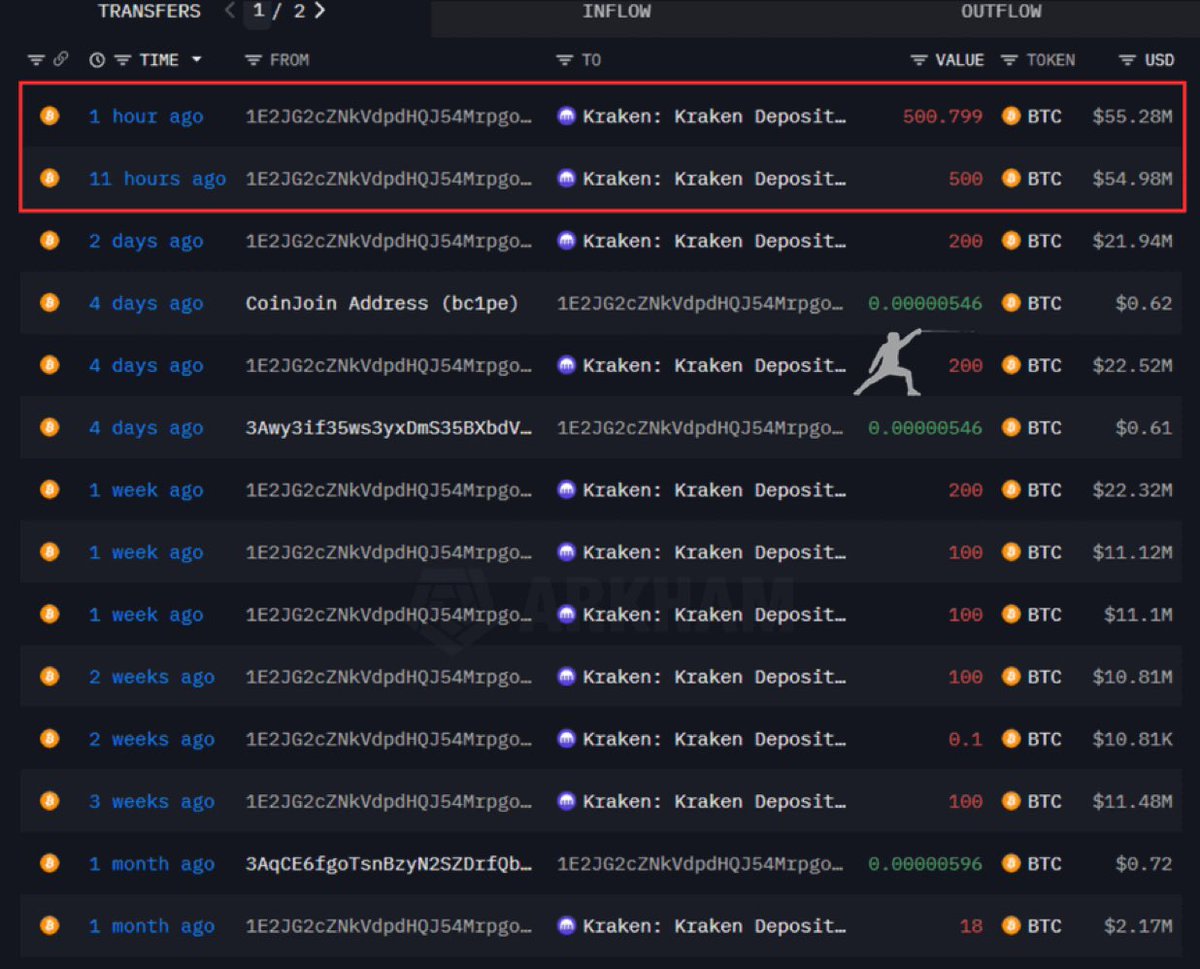Click the Bitcoin chain icon in the $2.17M row
This screenshot has height=969, width=1200.
pyautogui.click(x=49, y=926)
